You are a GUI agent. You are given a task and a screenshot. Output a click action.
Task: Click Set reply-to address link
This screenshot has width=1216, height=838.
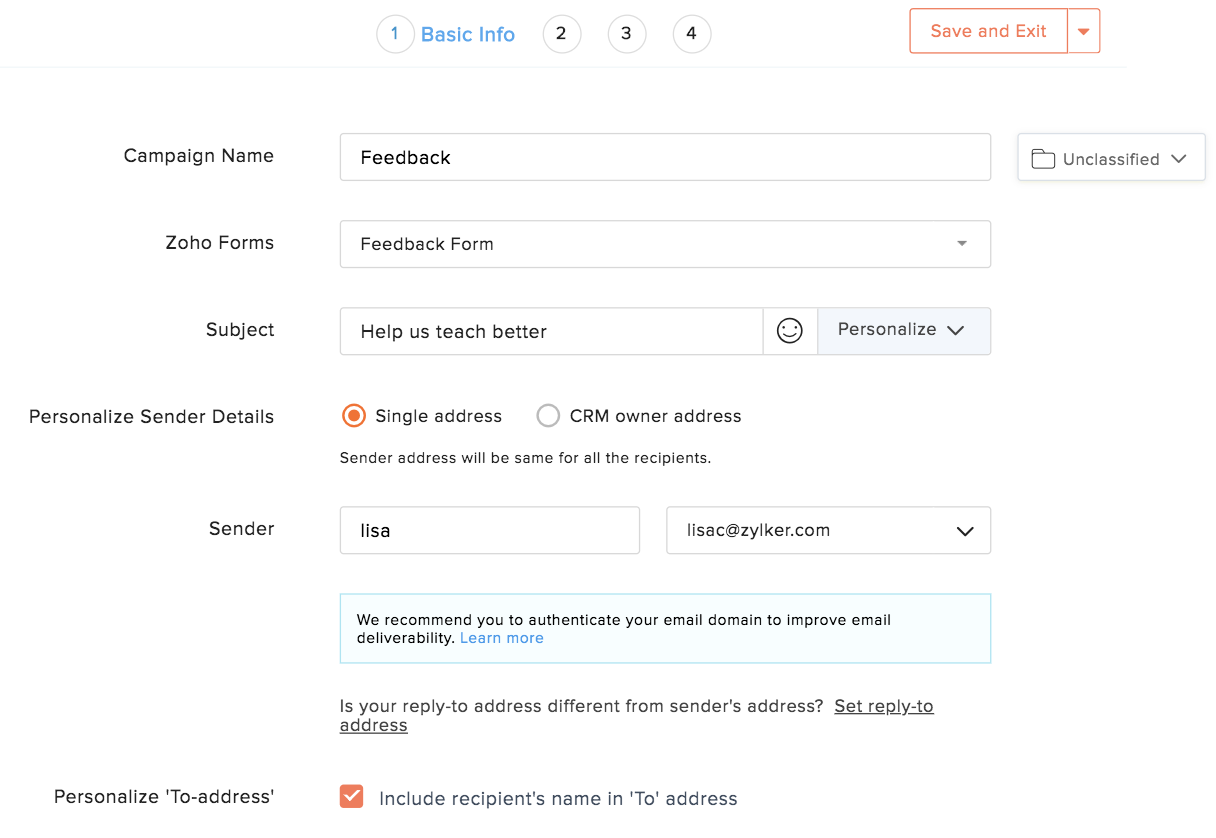[883, 706]
